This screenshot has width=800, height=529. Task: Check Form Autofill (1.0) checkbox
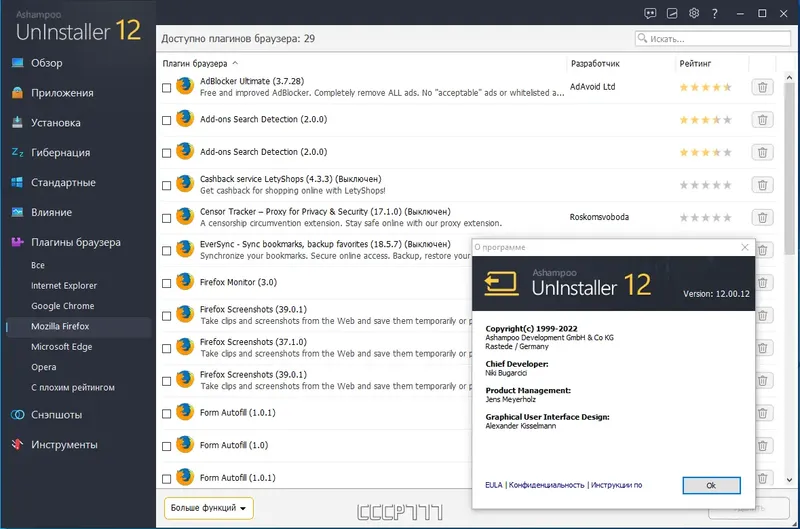166,446
